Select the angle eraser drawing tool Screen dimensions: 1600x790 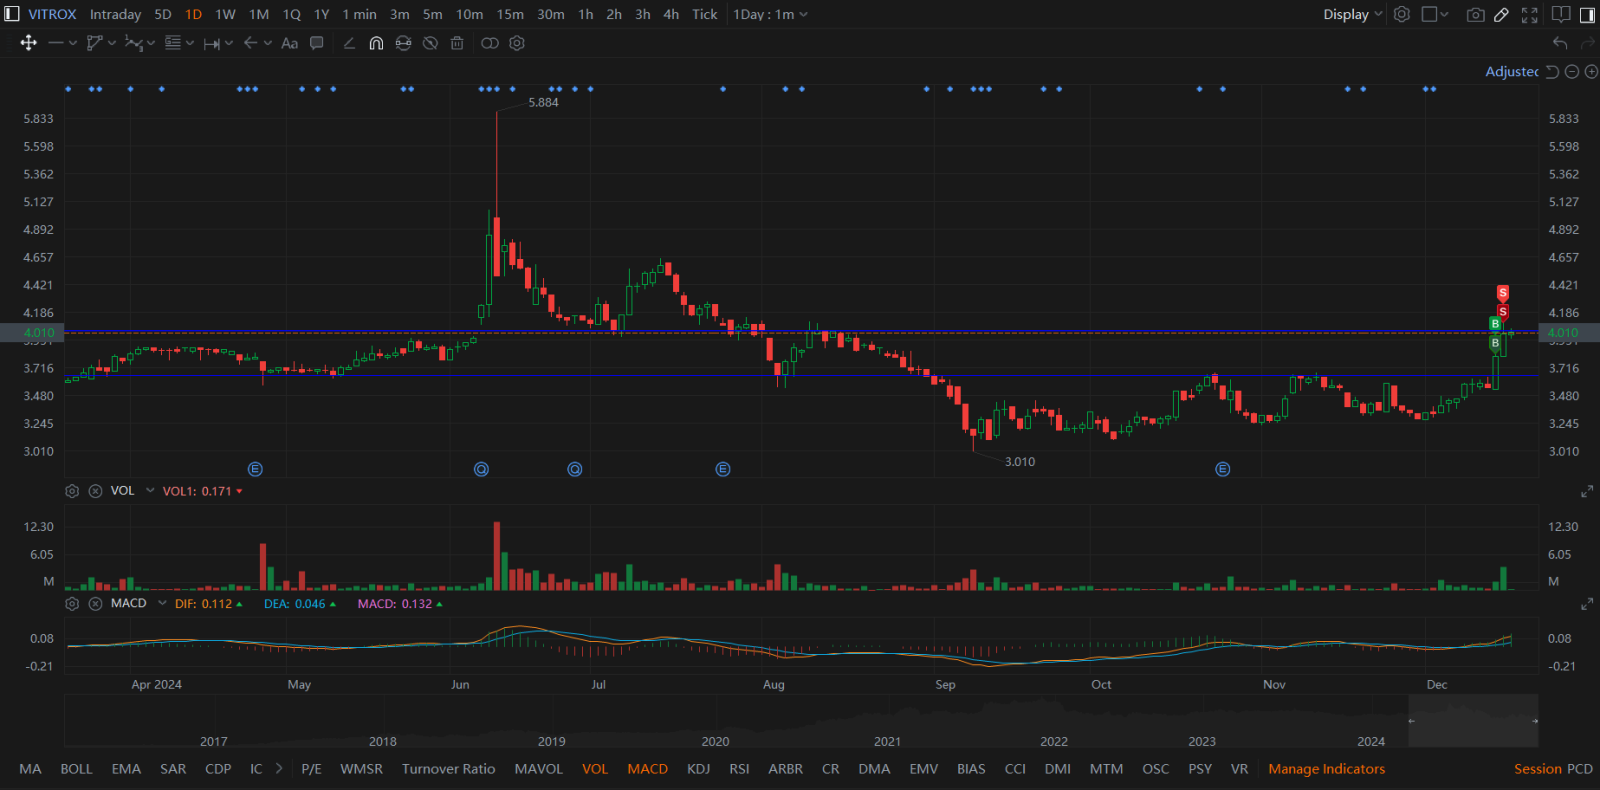pos(349,43)
